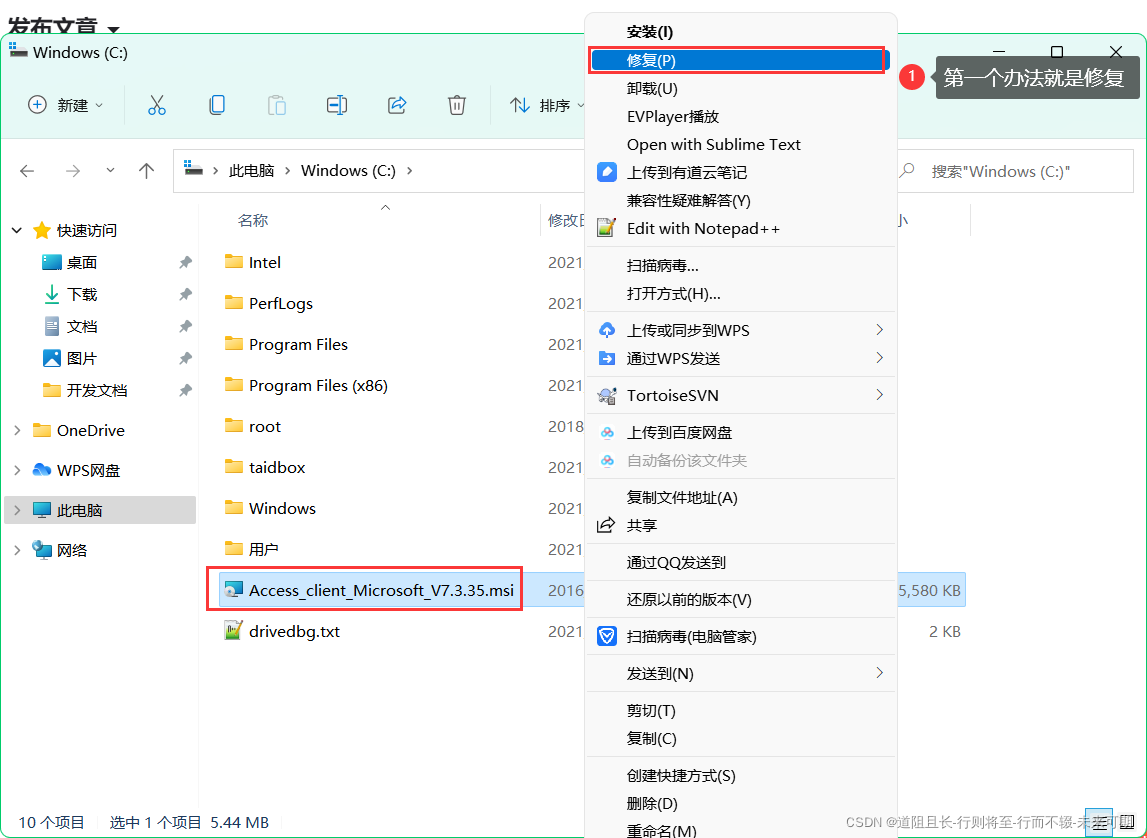
Task: Click the search box for Windows (C:)
Action: 1015,171
